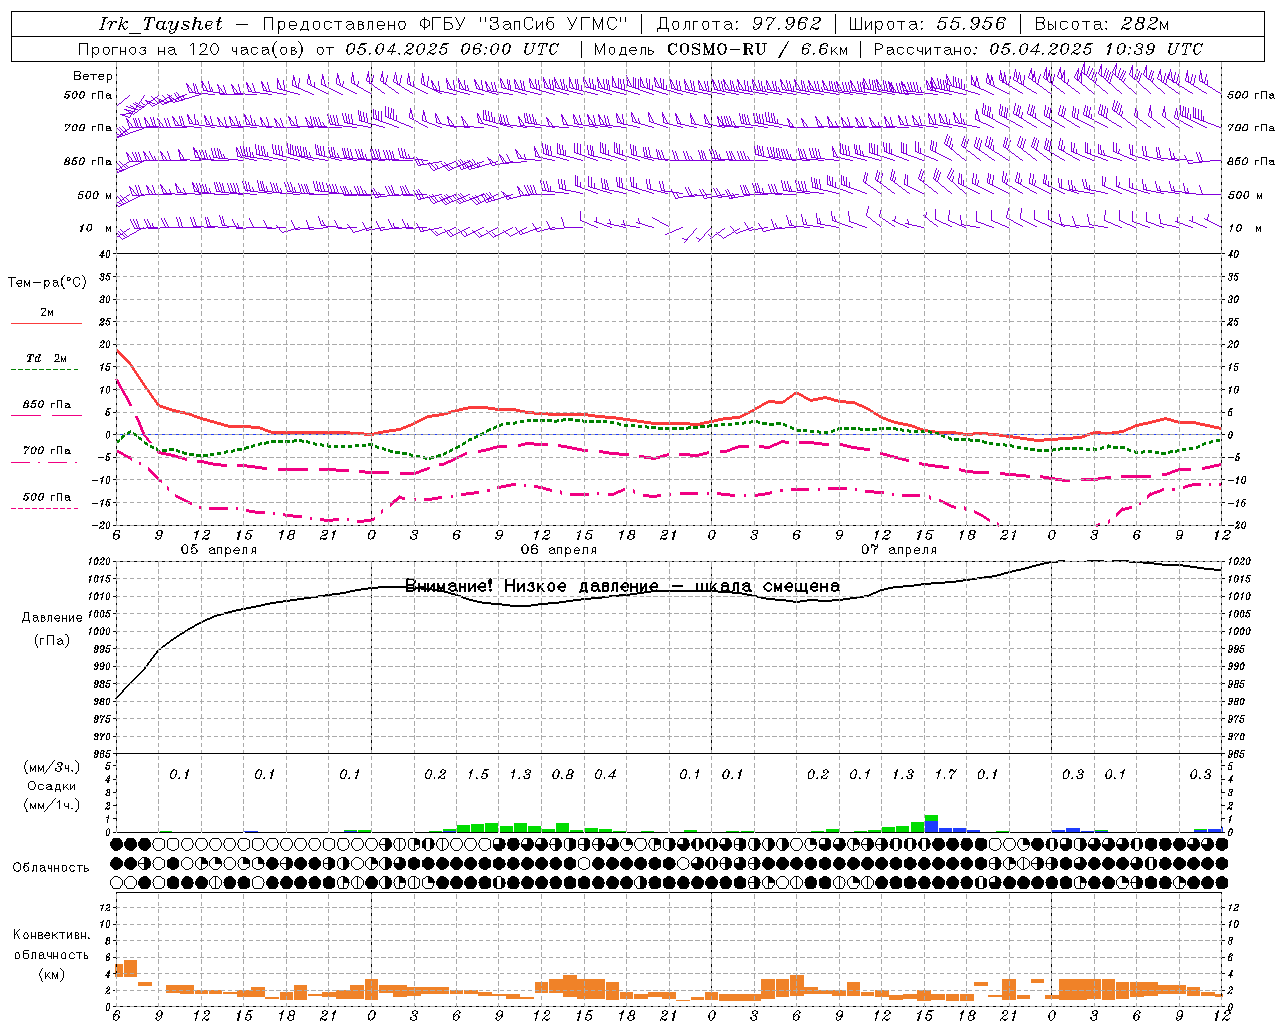Click the red solid 2м legend line

point(46,323)
